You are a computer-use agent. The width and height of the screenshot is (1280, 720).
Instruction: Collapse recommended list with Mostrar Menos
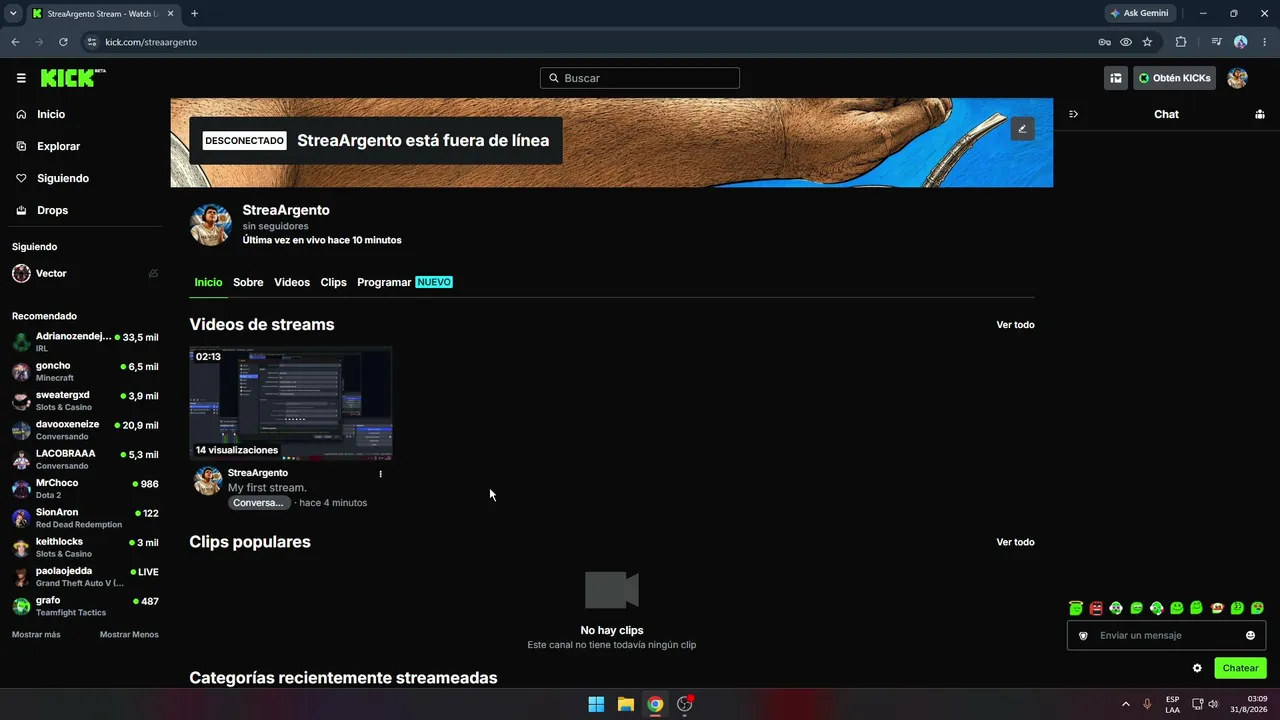coord(129,634)
